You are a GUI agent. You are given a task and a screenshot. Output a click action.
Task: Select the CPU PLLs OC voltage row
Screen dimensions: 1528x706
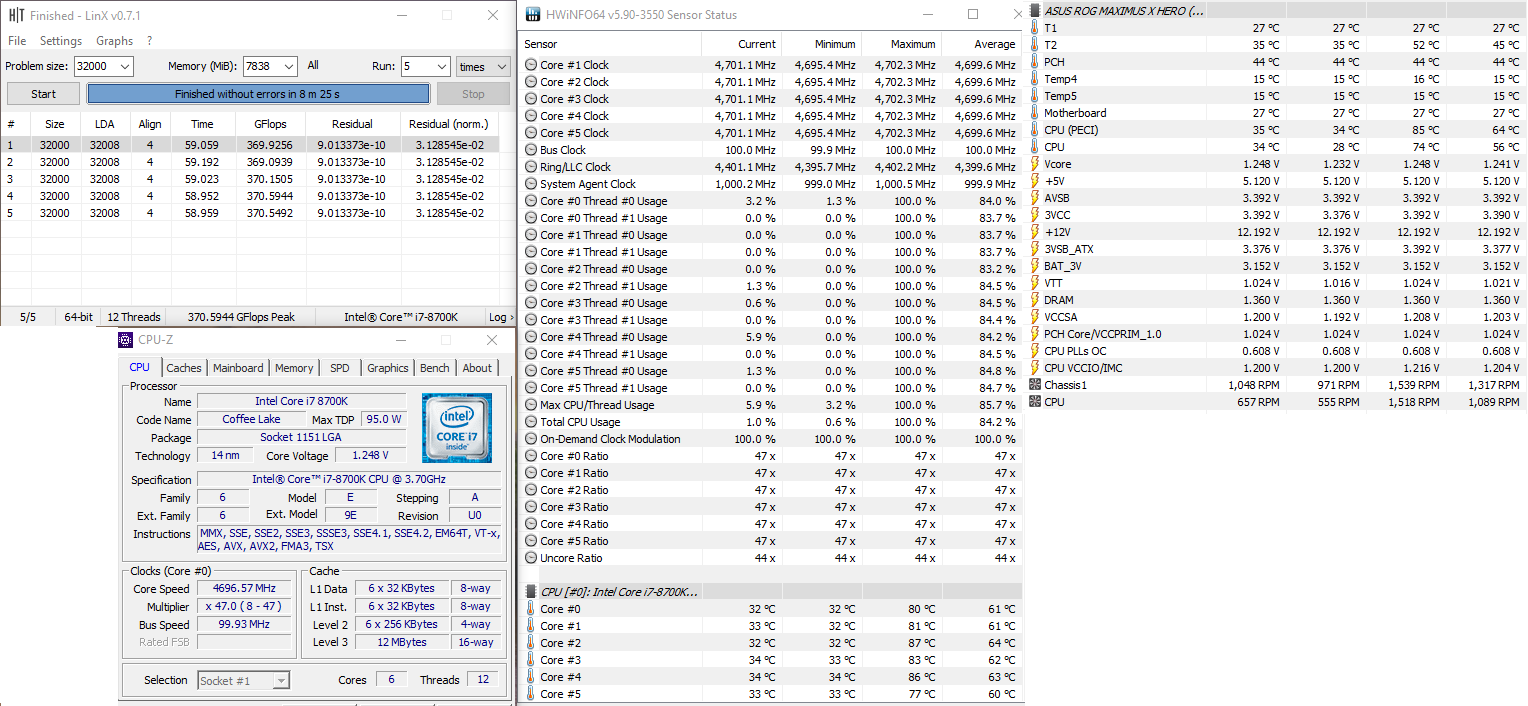[1277, 351]
